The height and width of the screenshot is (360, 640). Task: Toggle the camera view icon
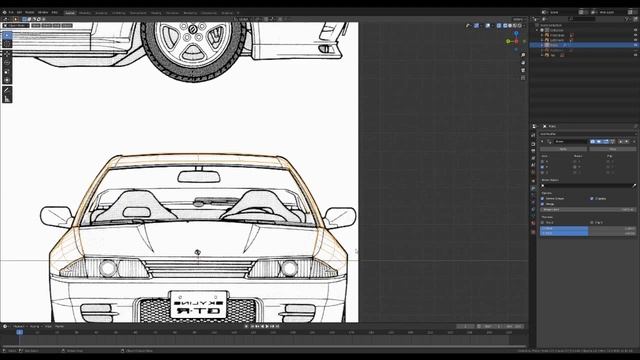[523, 70]
